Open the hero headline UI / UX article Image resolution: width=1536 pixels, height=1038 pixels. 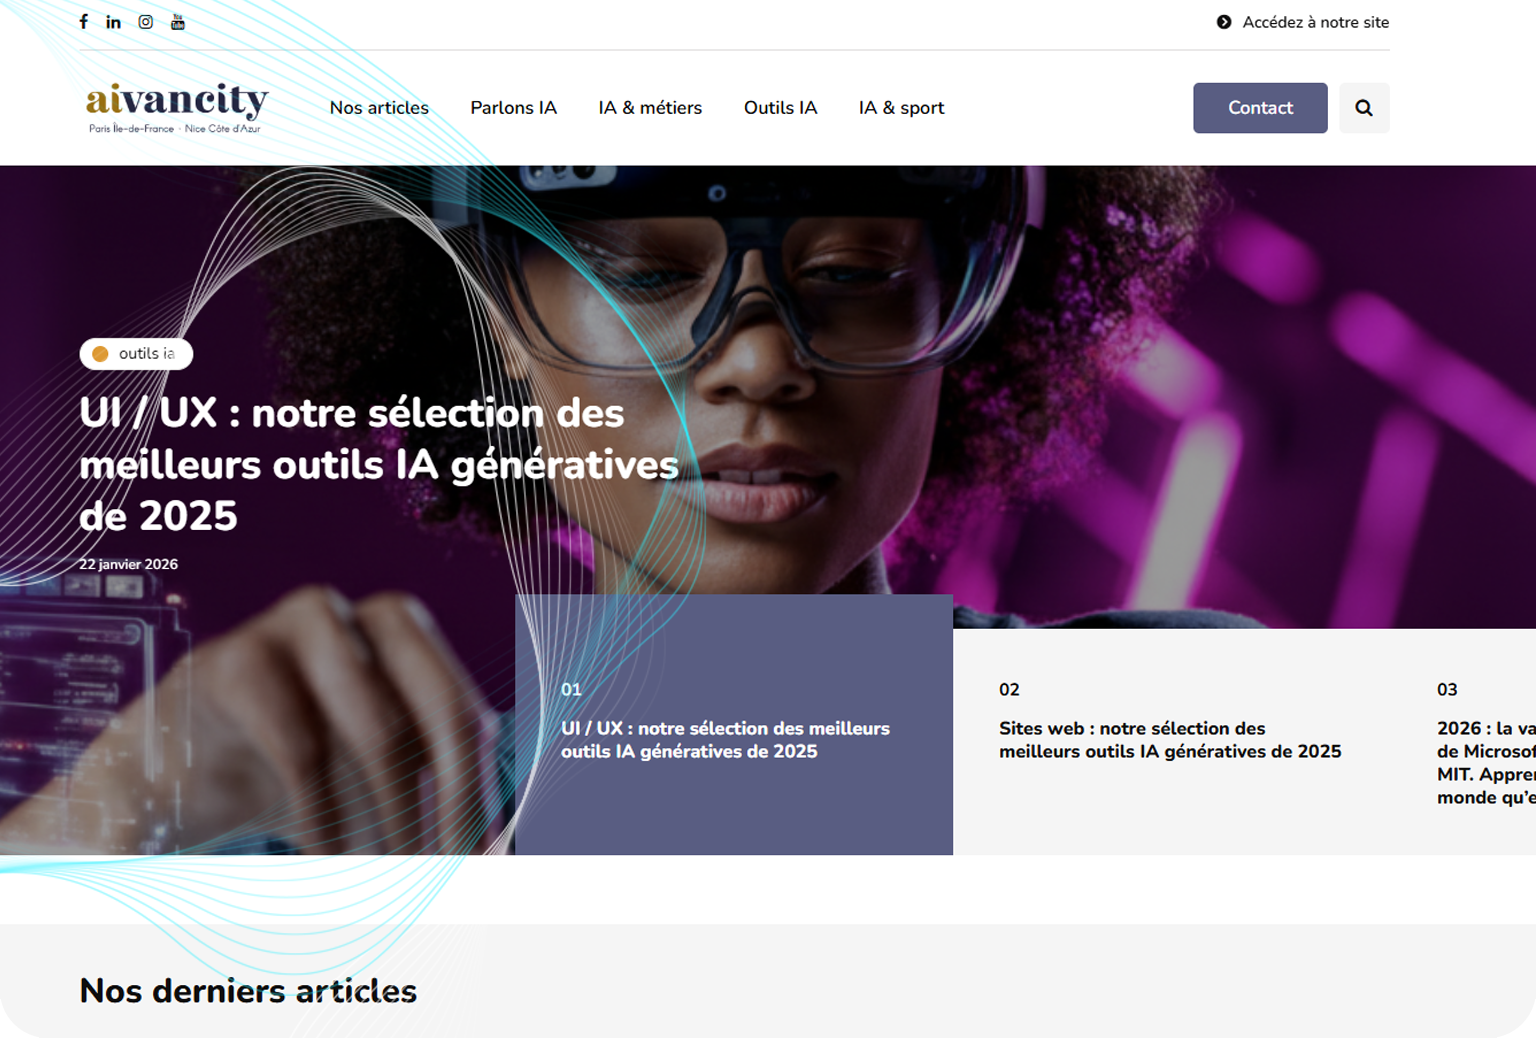pyautogui.click(x=379, y=465)
